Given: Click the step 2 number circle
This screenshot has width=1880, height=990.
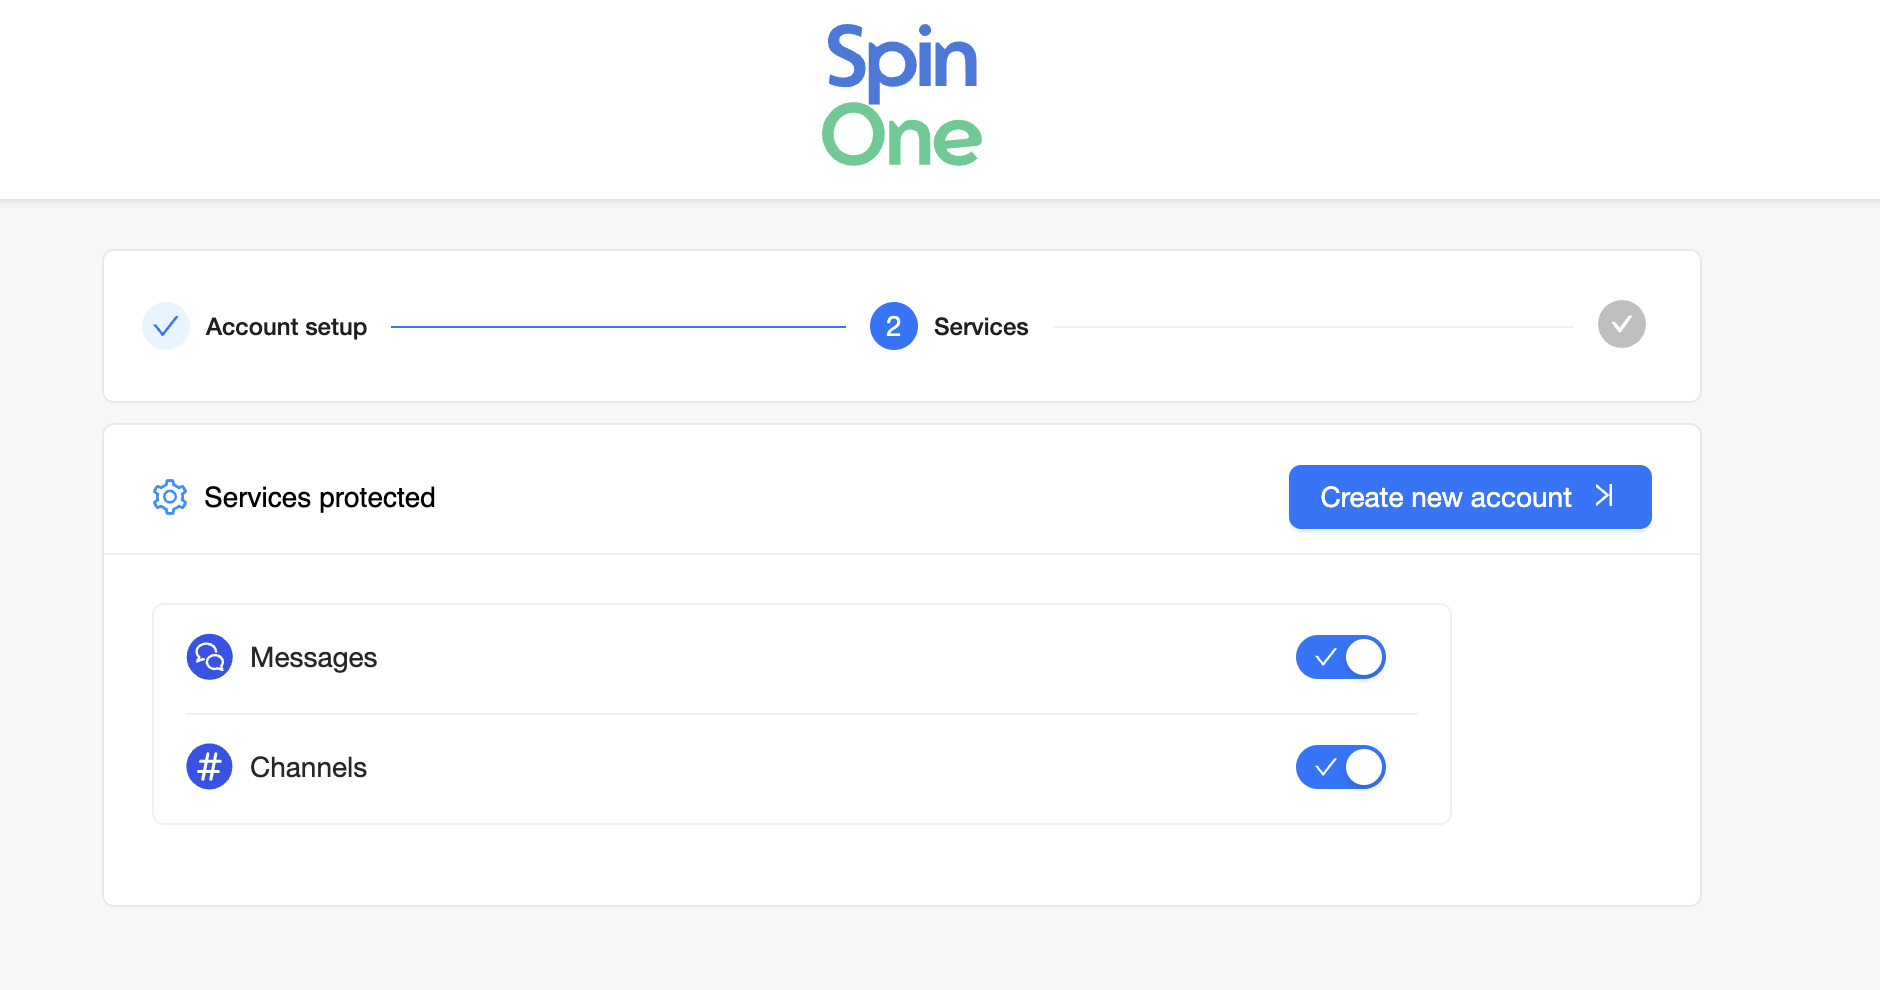Looking at the screenshot, I should click(x=893, y=326).
